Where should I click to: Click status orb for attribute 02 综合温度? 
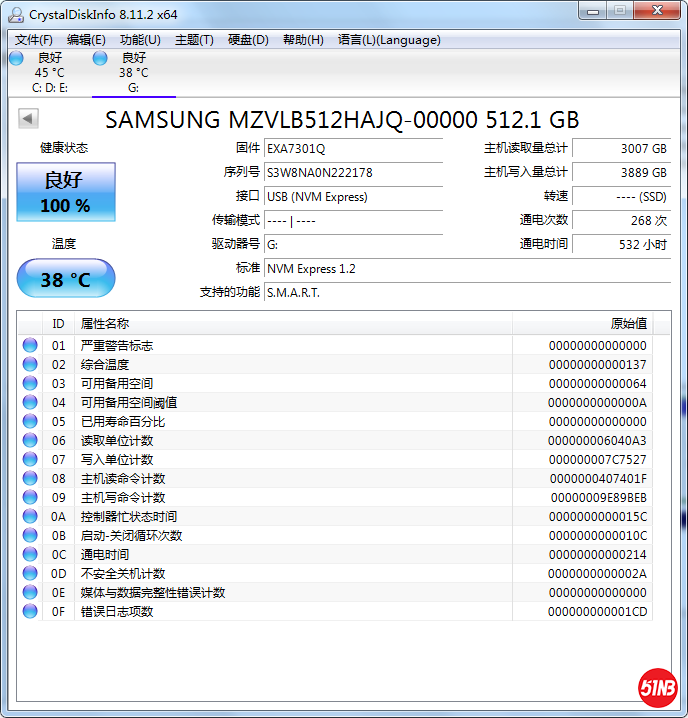point(30,364)
